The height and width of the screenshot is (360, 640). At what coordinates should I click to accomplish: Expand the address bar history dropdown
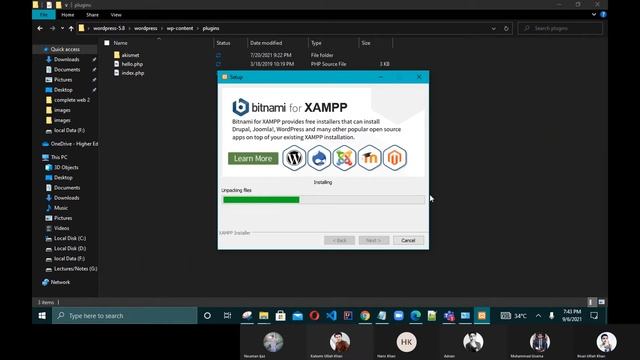[493, 29]
